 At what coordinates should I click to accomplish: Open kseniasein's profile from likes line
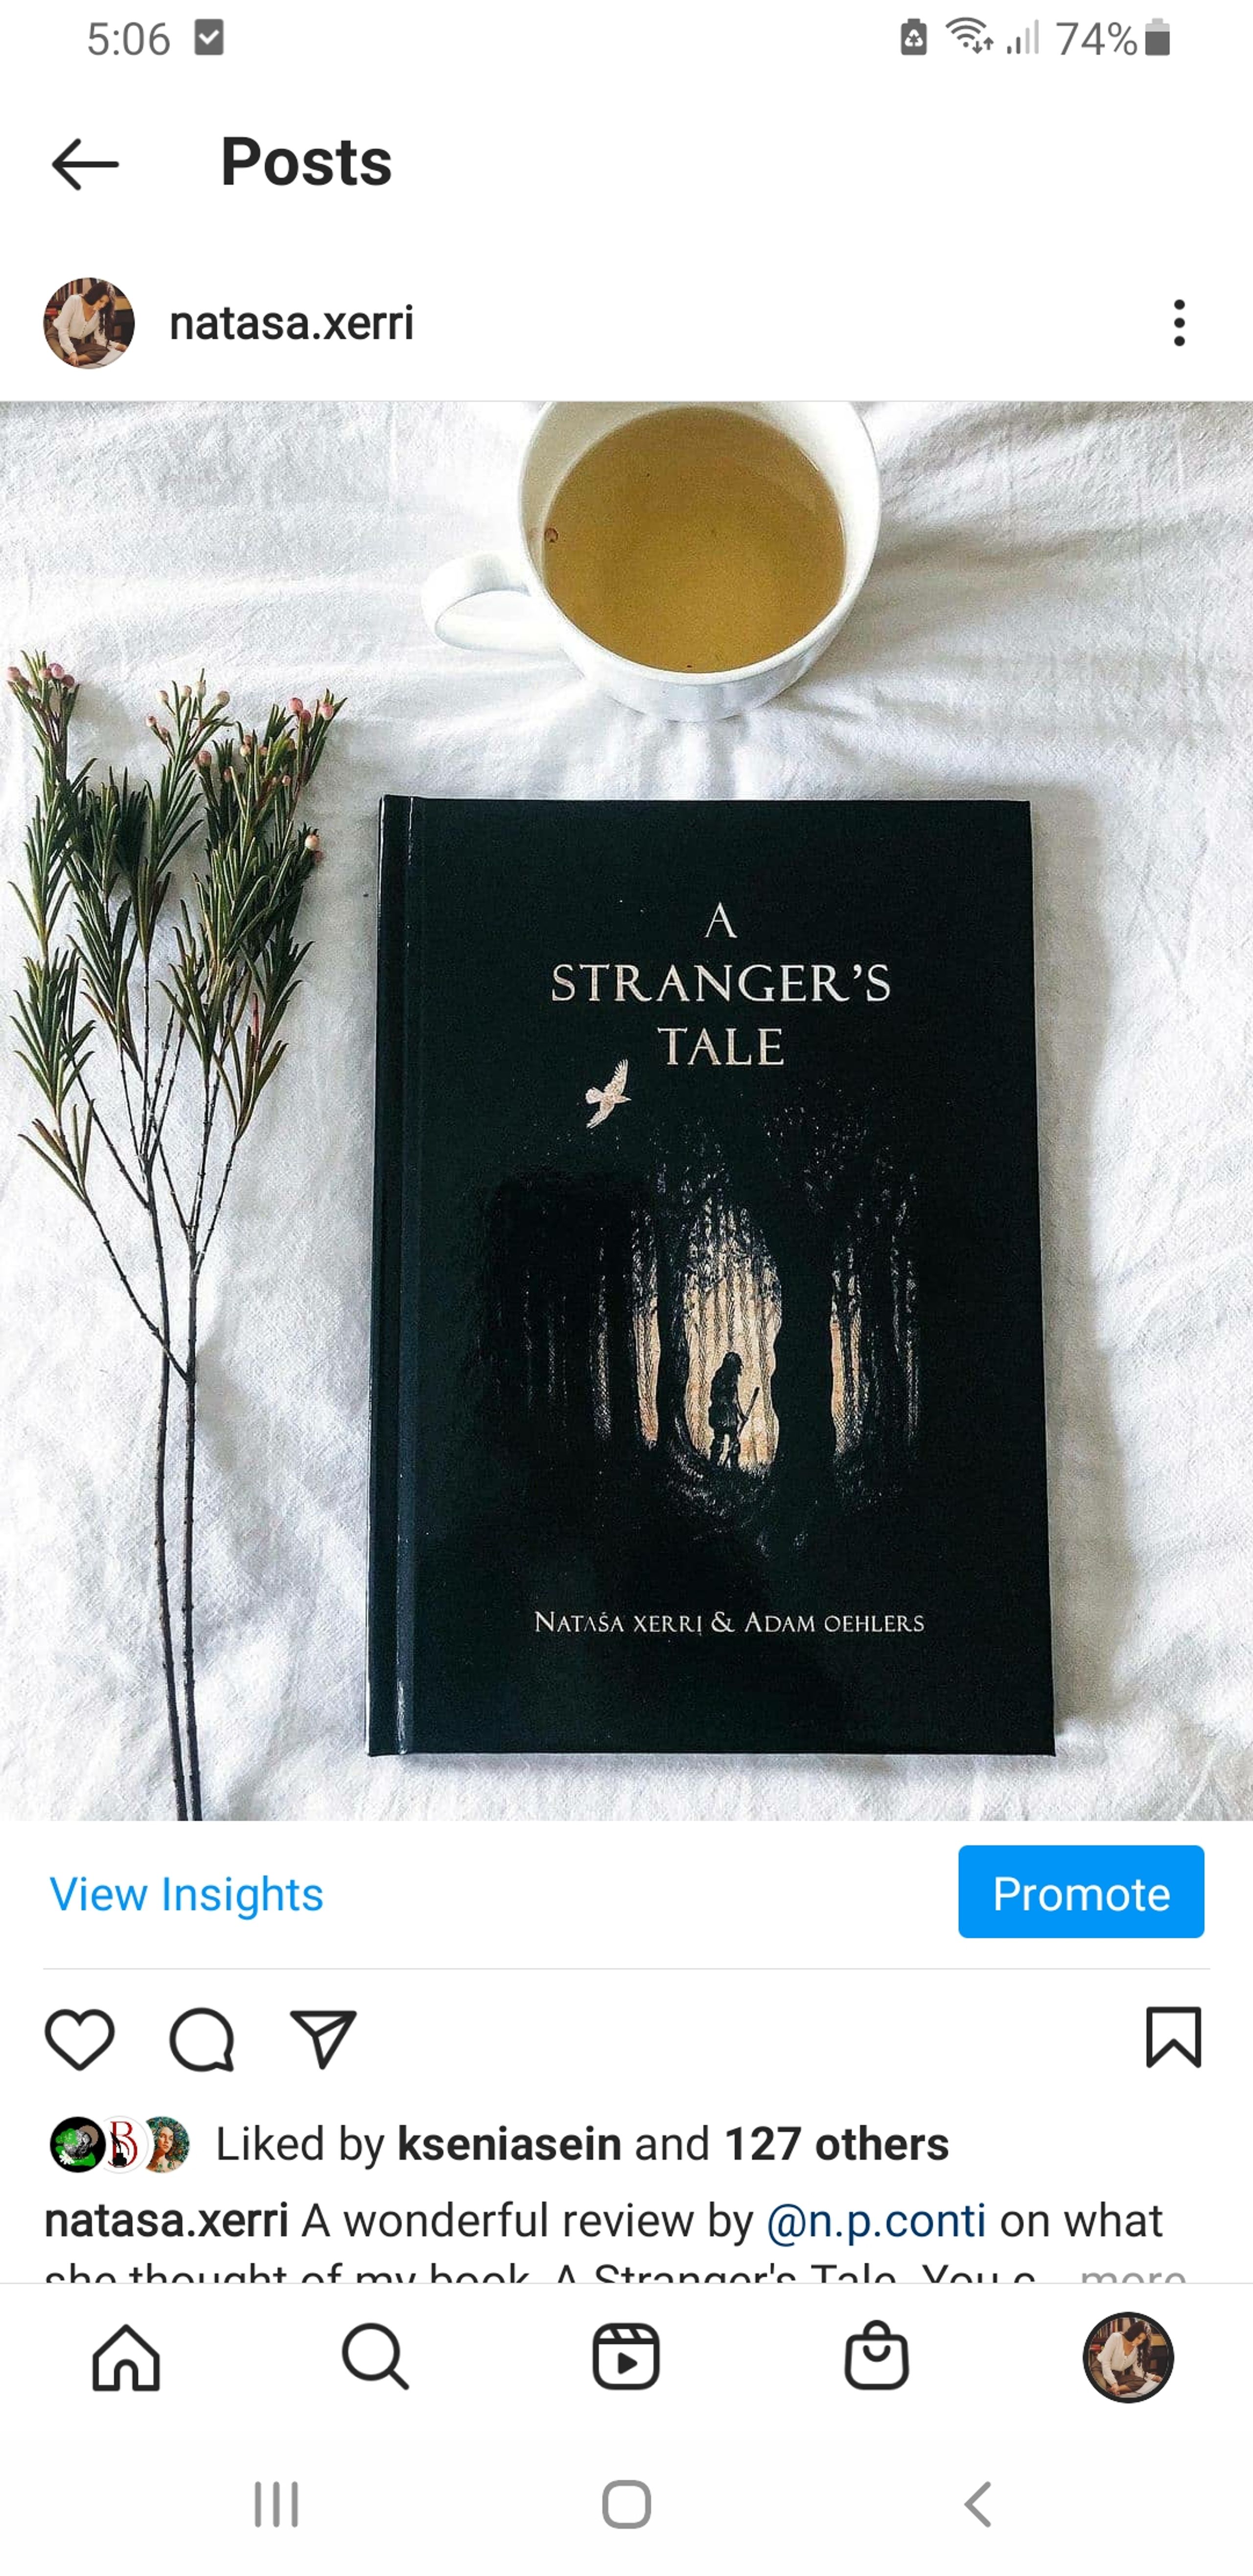[x=509, y=2144]
